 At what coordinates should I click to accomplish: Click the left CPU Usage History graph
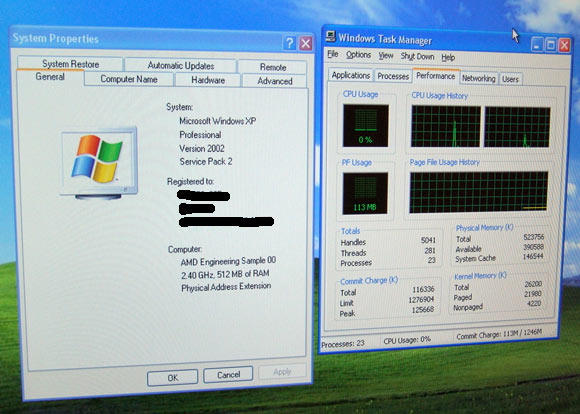coord(446,126)
